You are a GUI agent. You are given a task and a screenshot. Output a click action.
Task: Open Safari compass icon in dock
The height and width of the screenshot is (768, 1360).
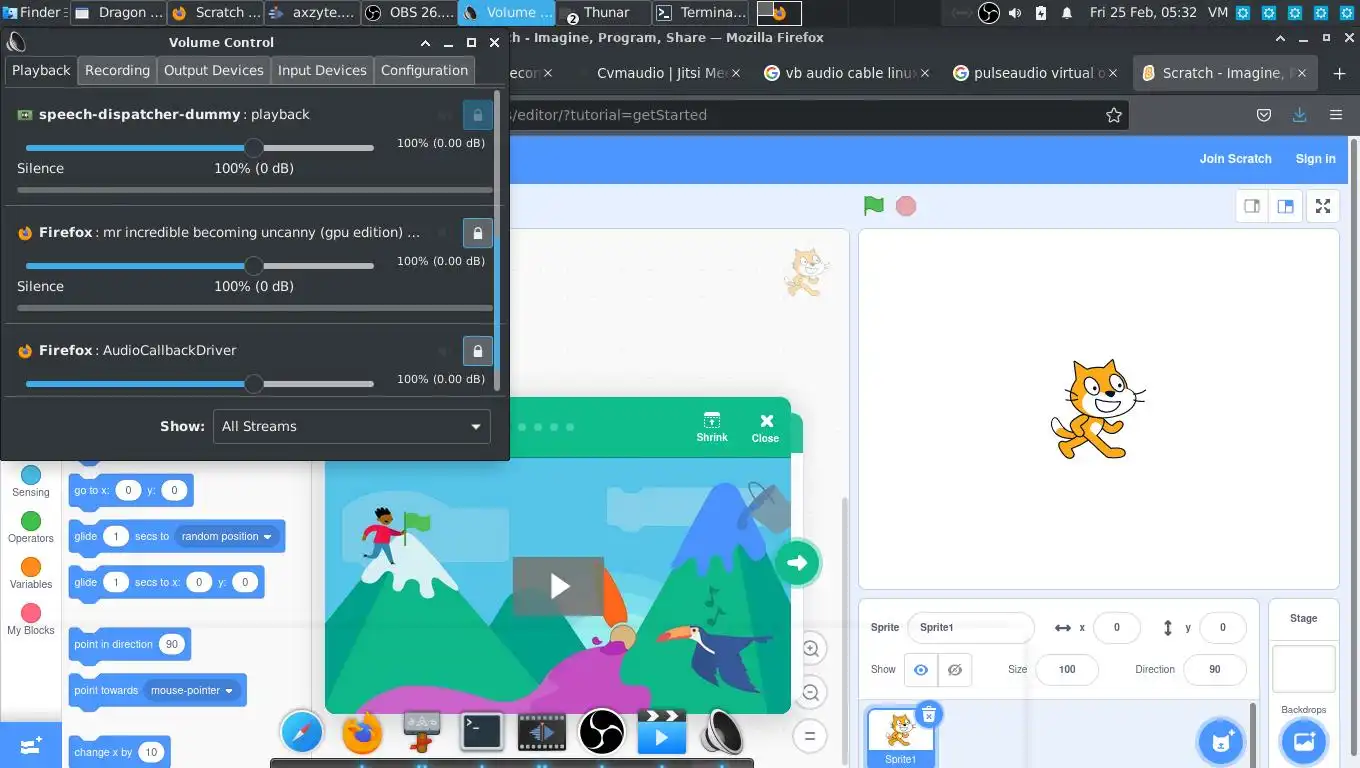coord(302,733)
